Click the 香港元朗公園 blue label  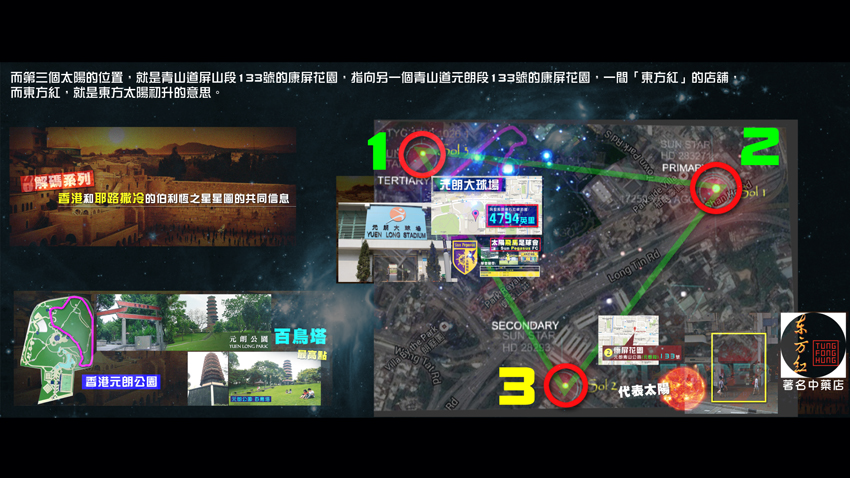tap(121, 382)
